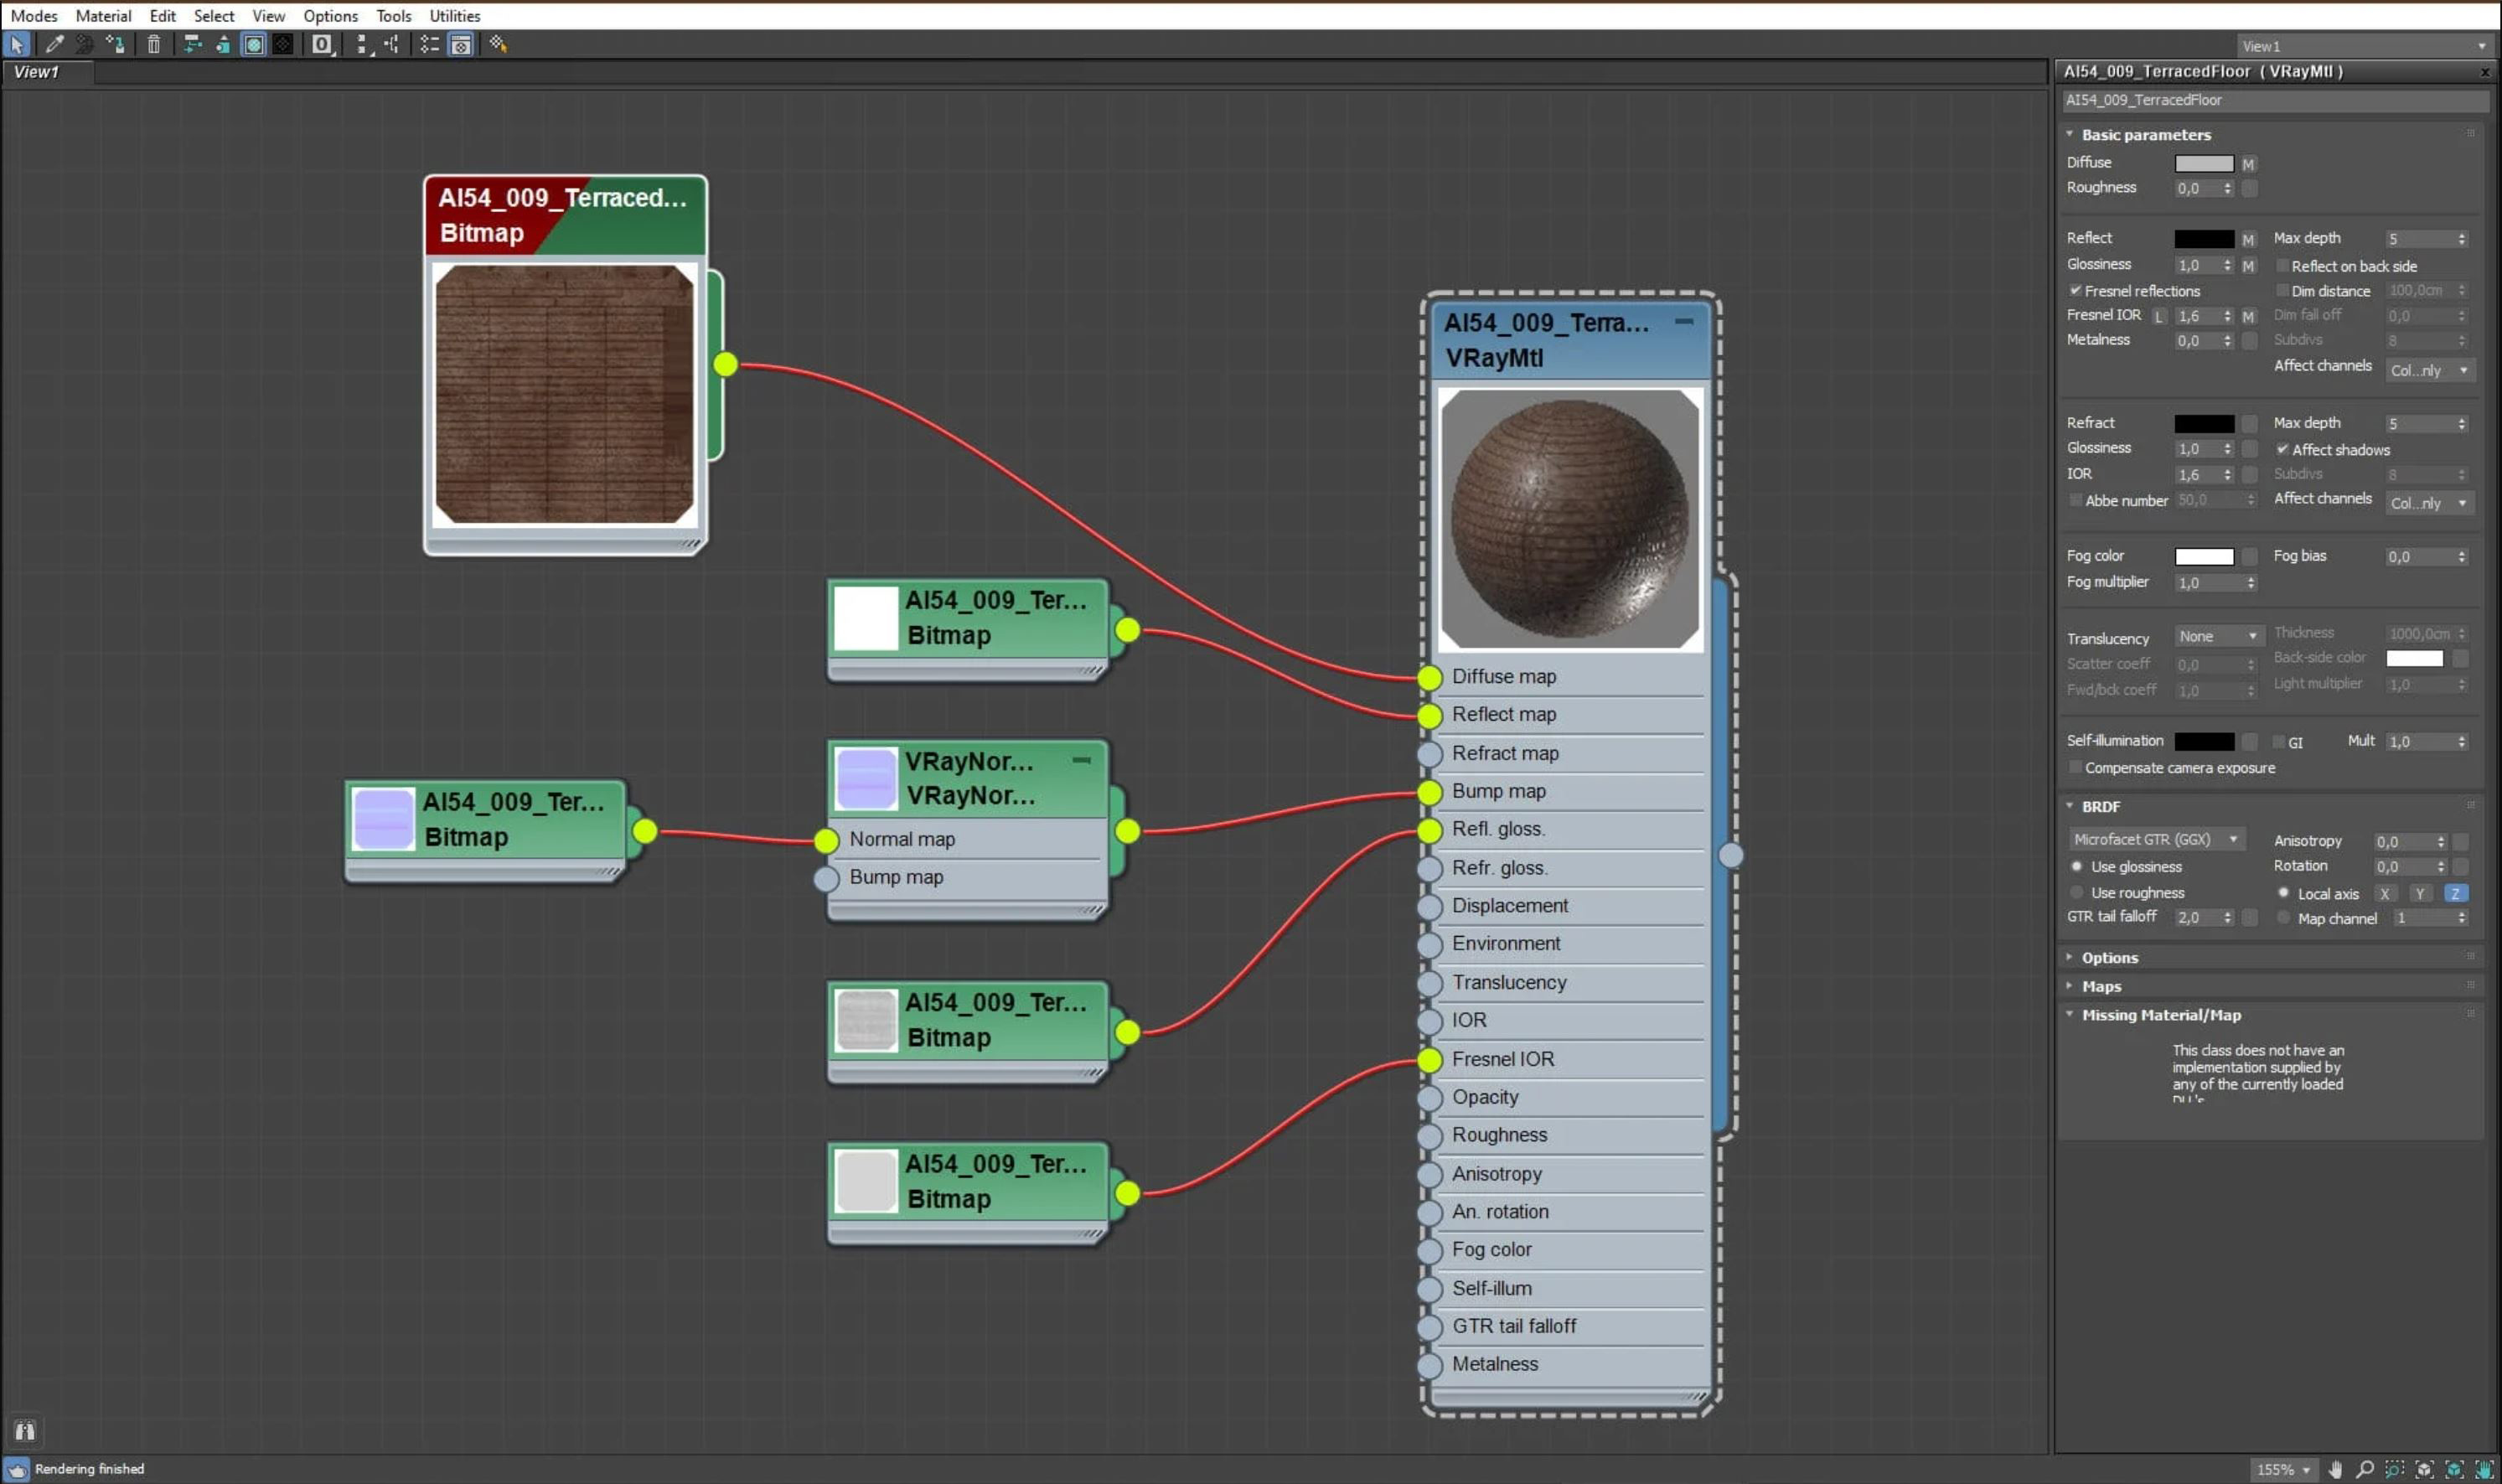The width and height of the screenshot is (2502, 1484).
Task: Open the Translucency None dropdown
Action: click(2217, 636)
